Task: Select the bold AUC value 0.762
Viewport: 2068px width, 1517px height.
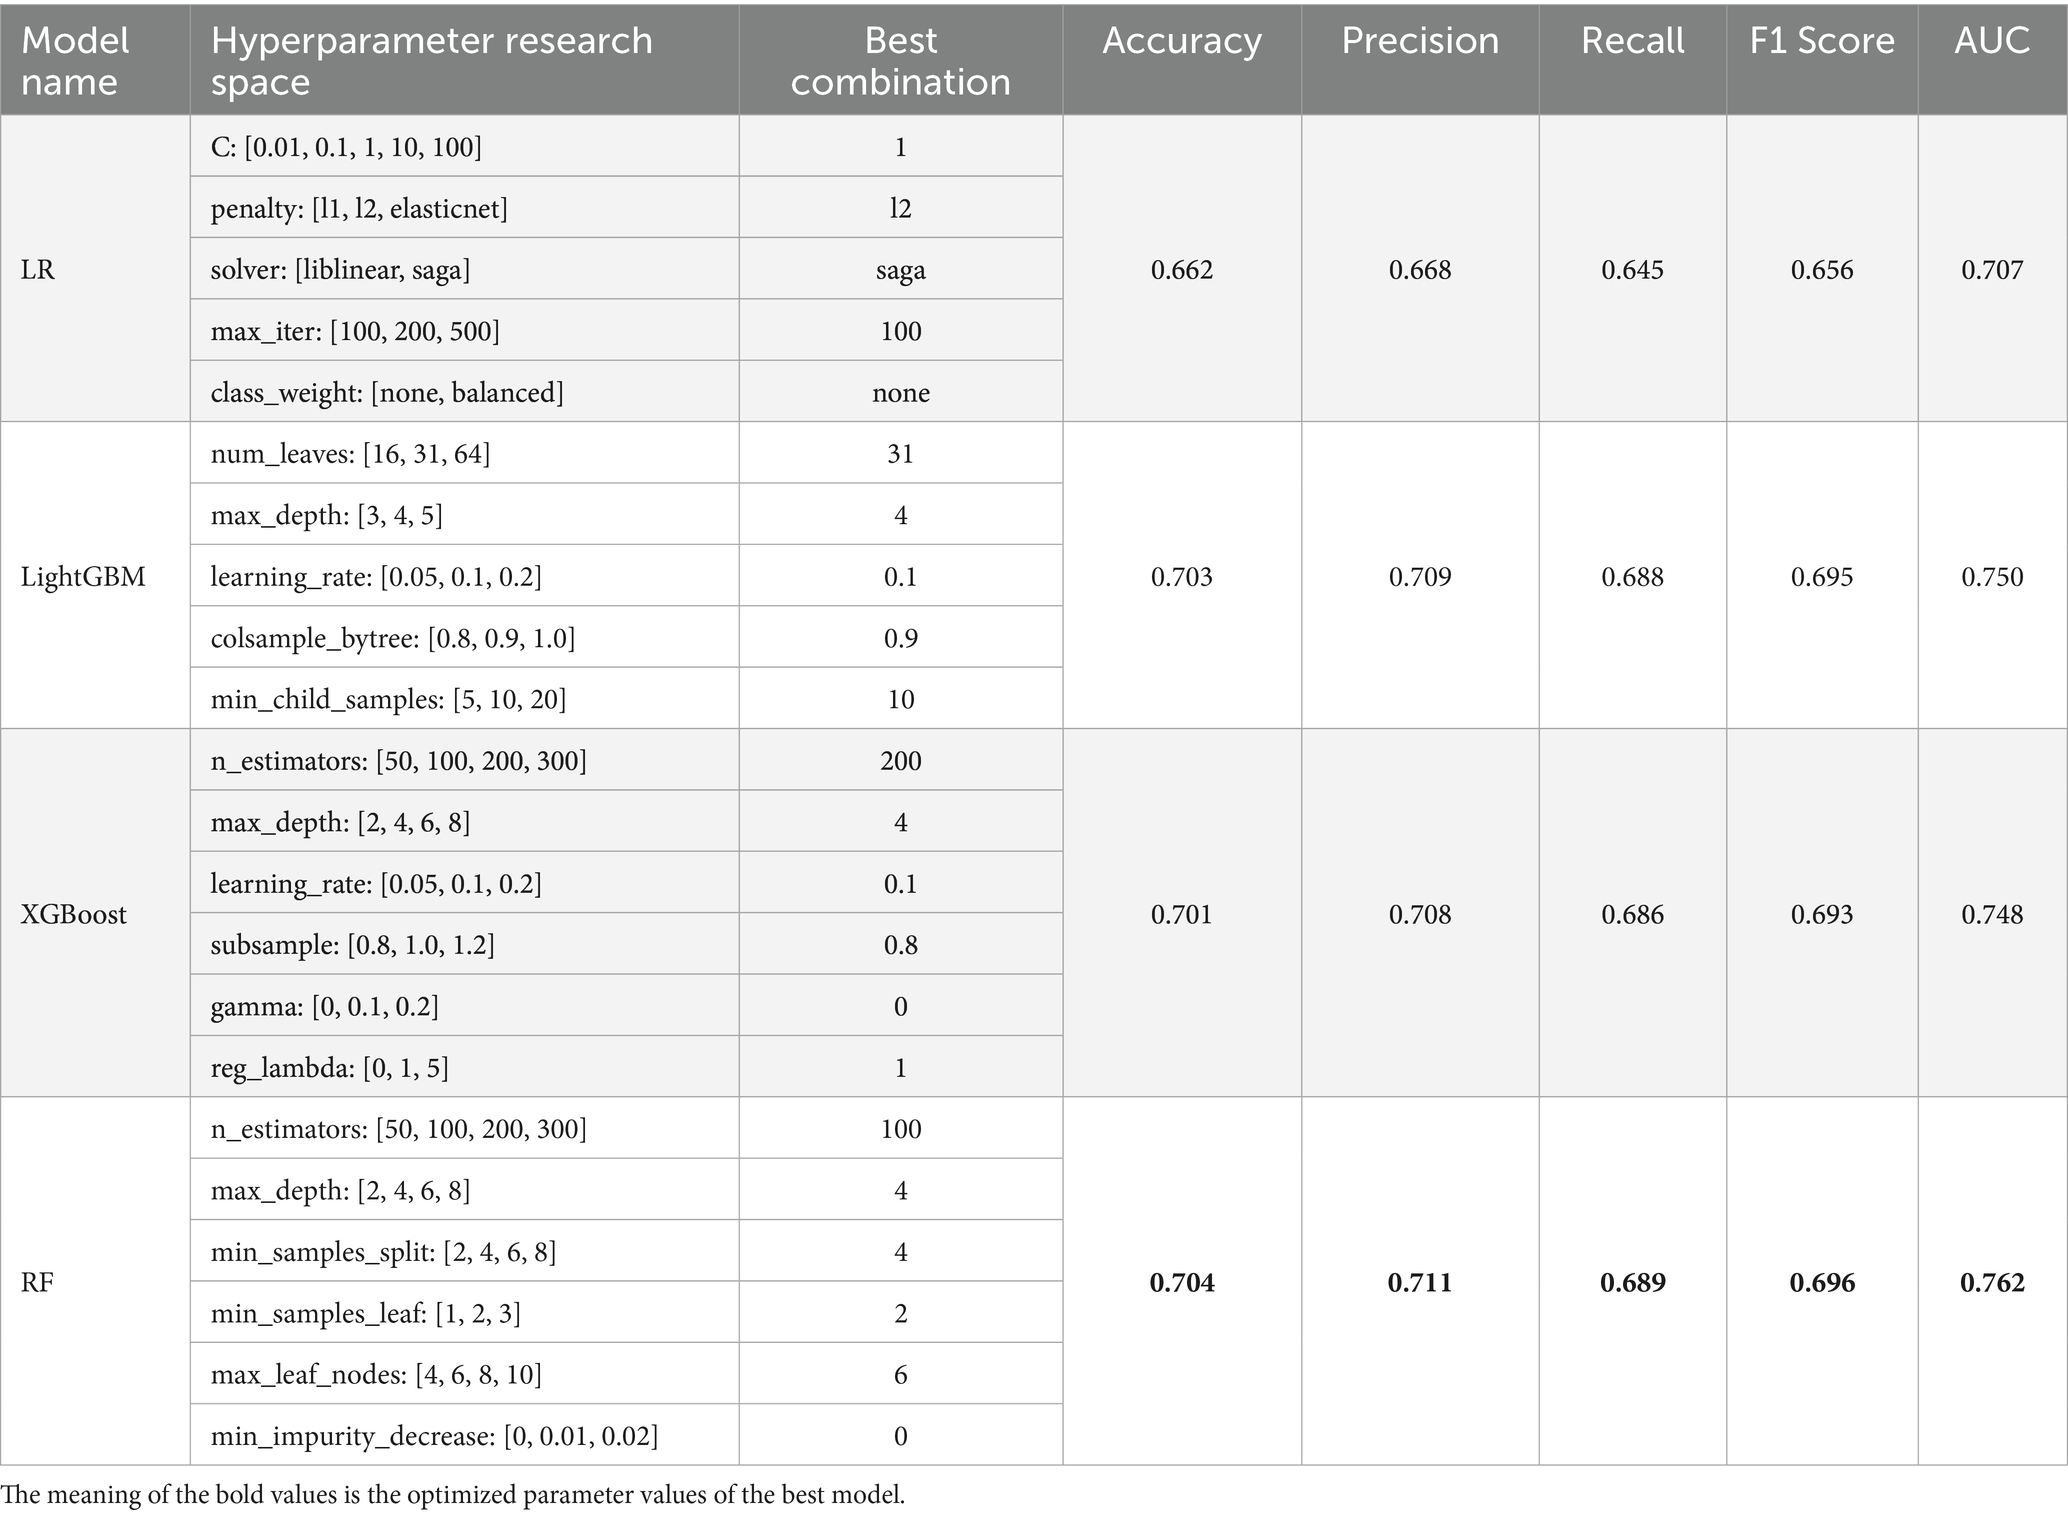Action: click(x=1991, y=1282)
